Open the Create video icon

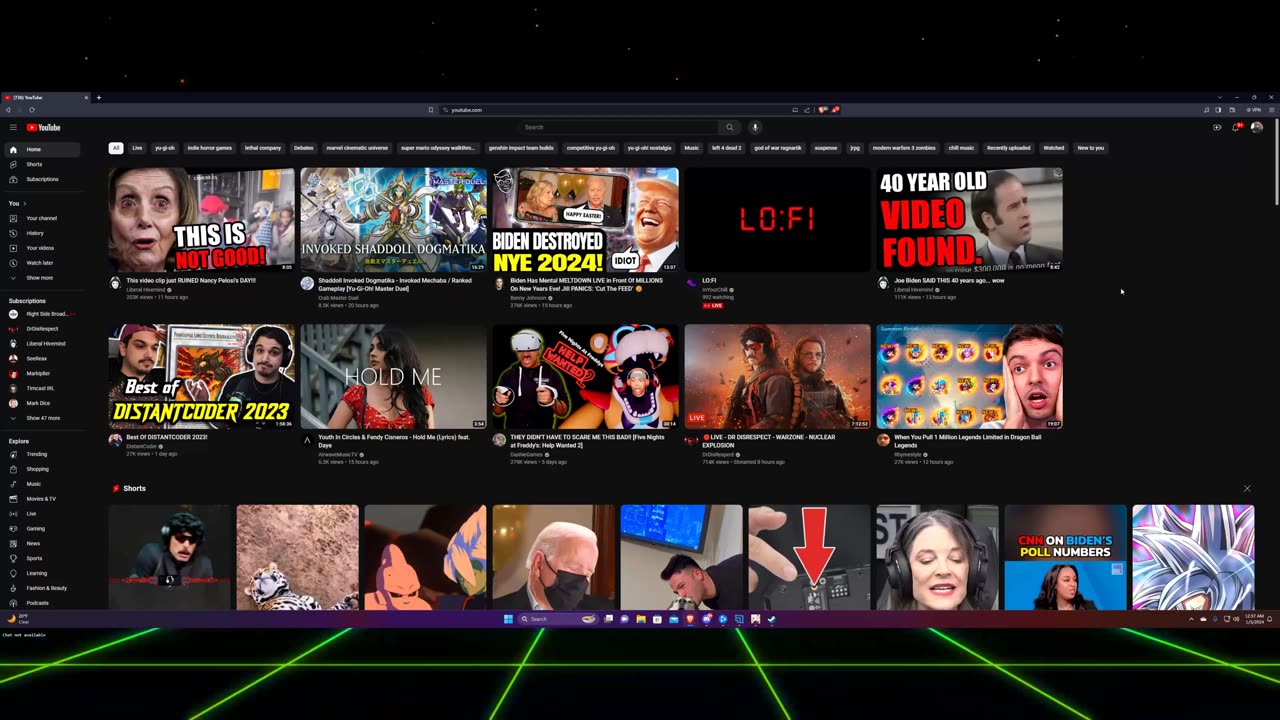(1217, 127)
